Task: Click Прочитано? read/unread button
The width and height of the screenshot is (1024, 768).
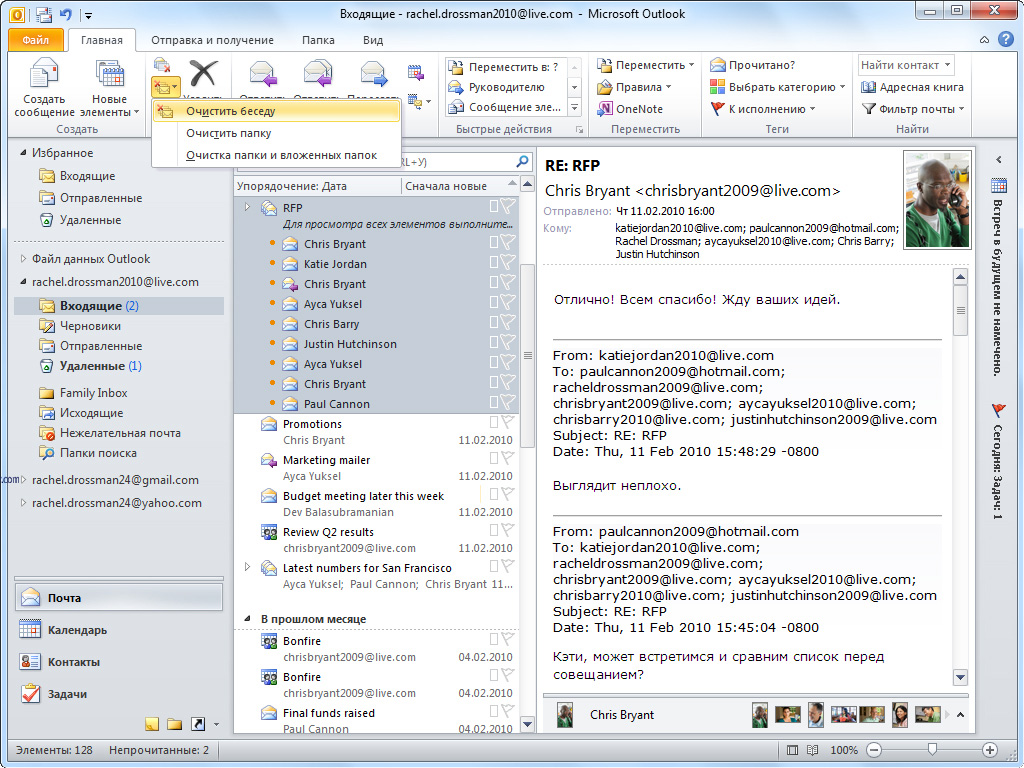Action: pyautogui.click(x=752, y=65)
